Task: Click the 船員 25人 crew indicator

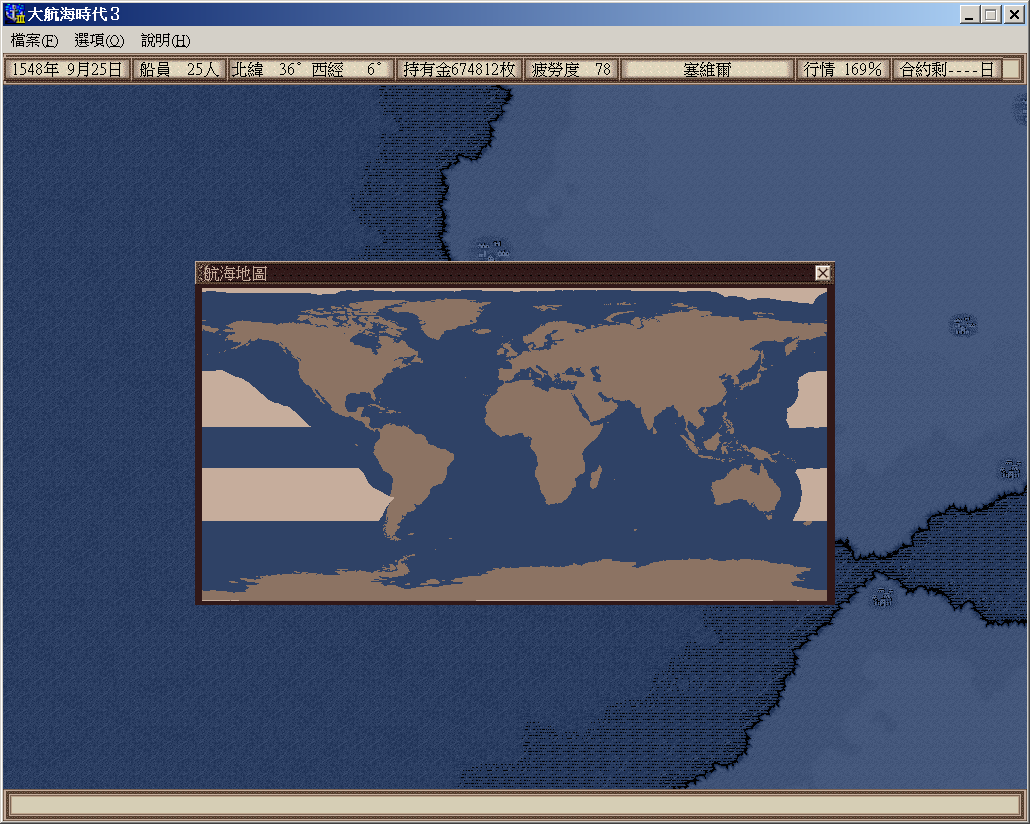Action: tap(179, 69)
